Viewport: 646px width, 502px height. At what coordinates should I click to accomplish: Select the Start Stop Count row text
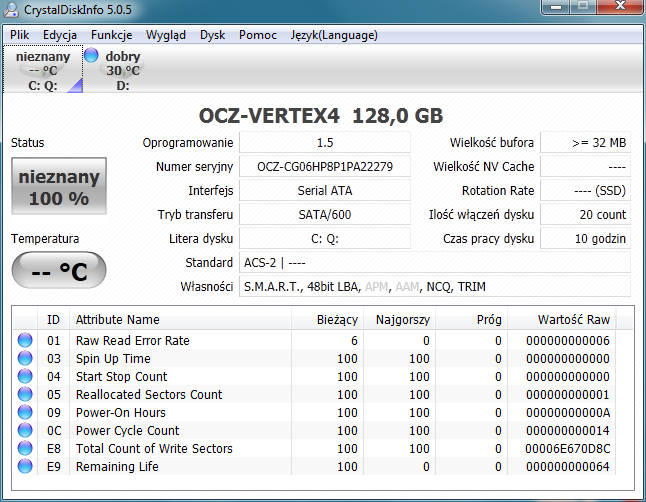122,376
